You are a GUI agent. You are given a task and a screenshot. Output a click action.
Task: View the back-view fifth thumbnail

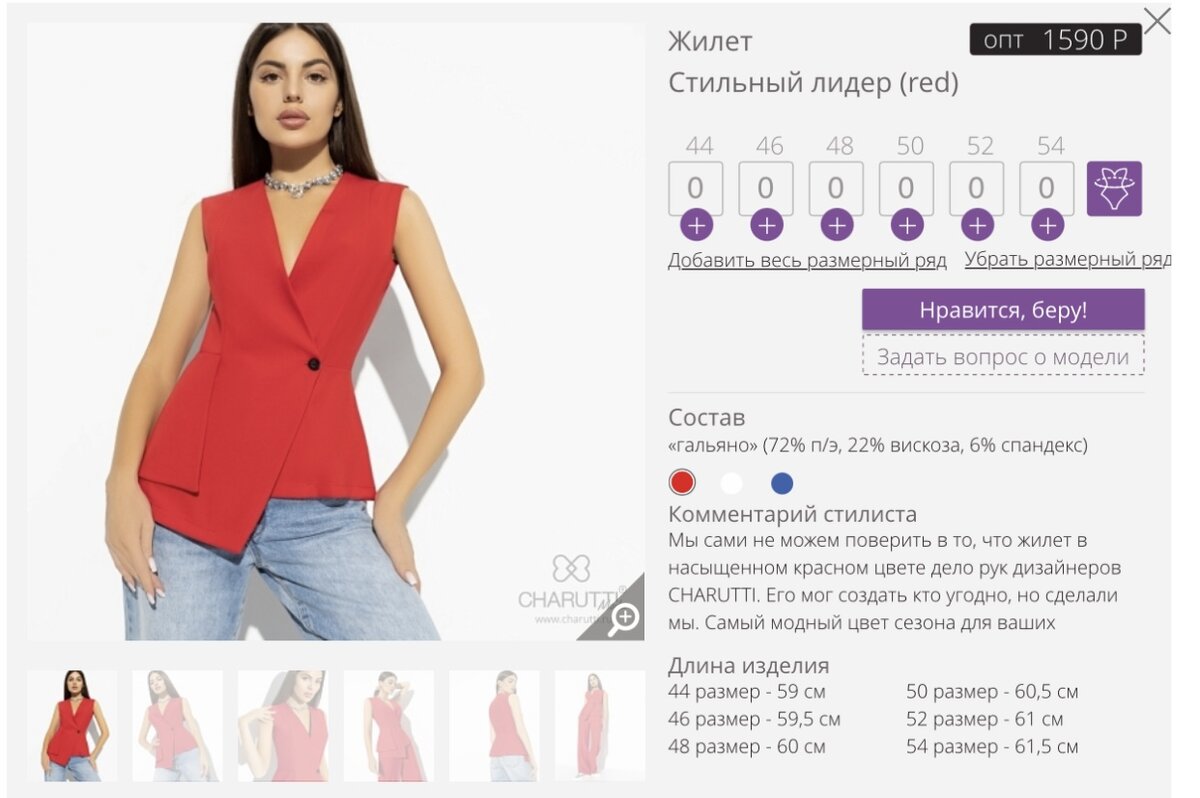click(494, 725)
